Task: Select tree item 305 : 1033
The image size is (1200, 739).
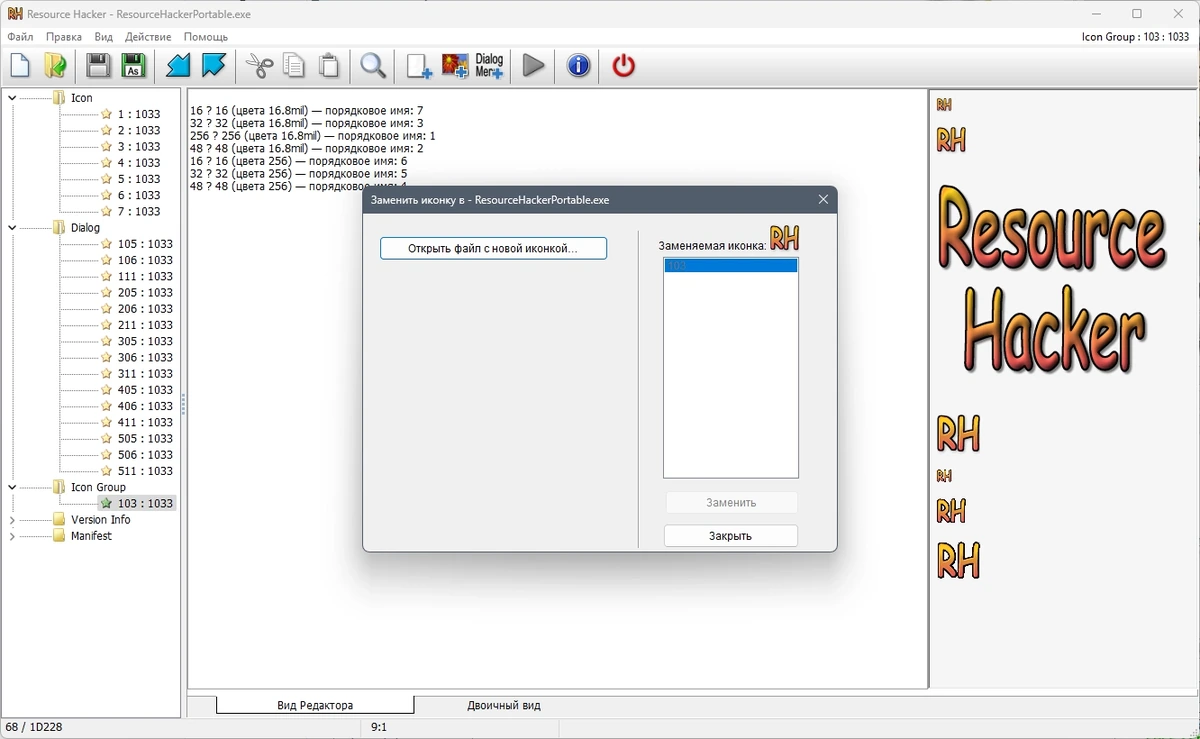Action: click(145, 341)
